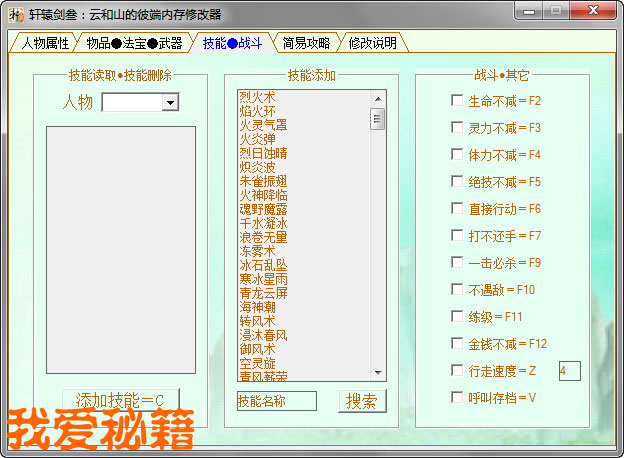Screen dimensions: 624x458
Task: Toggle the 灵力不减=F3 option
Action: 456,128
